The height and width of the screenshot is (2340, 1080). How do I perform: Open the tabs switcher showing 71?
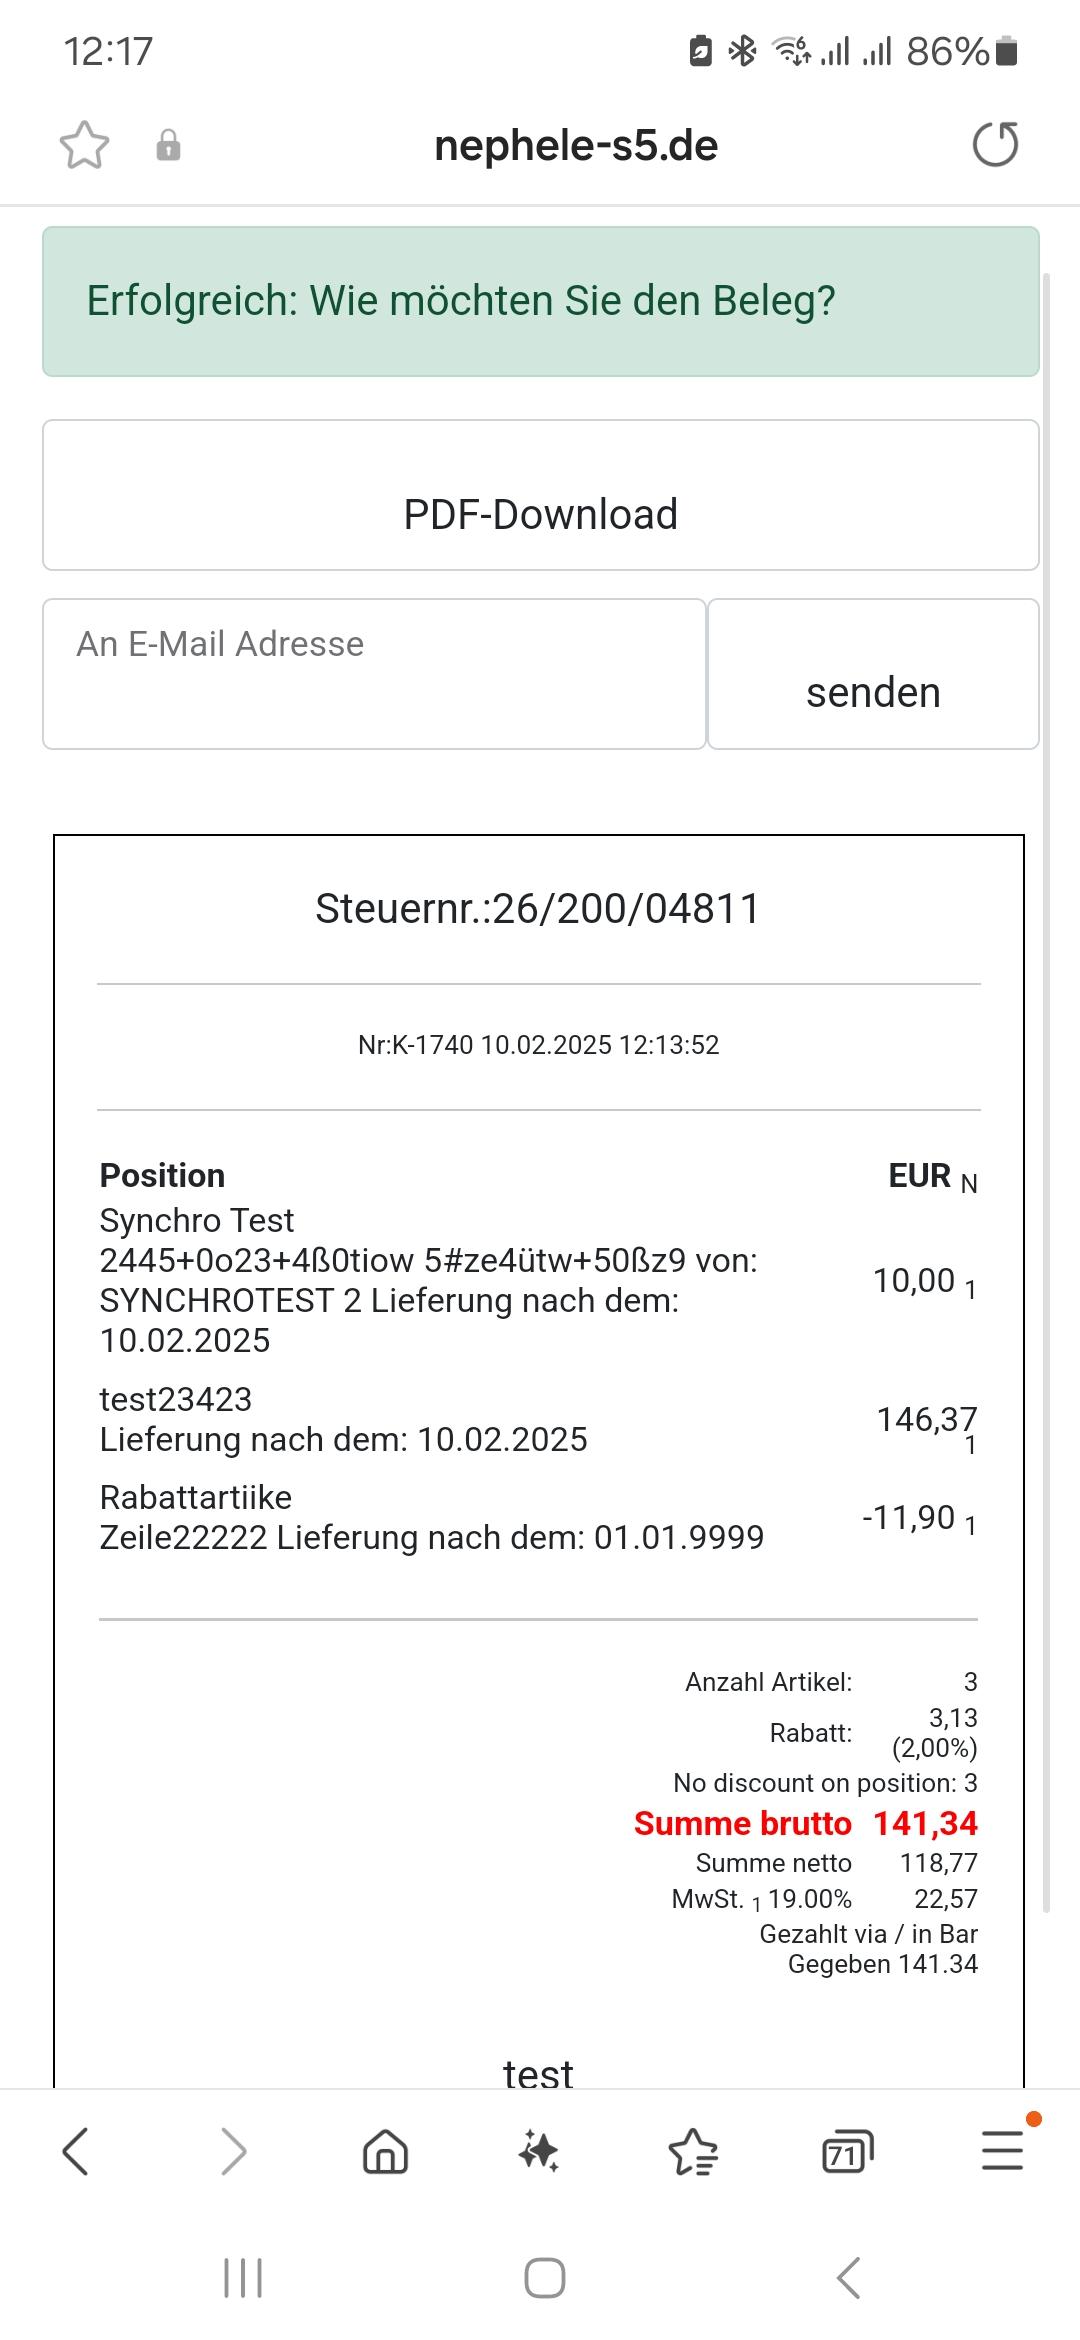point(847,2152)
